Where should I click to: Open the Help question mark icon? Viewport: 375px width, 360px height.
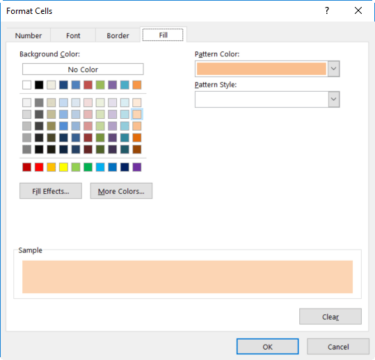tap(327, 11)
